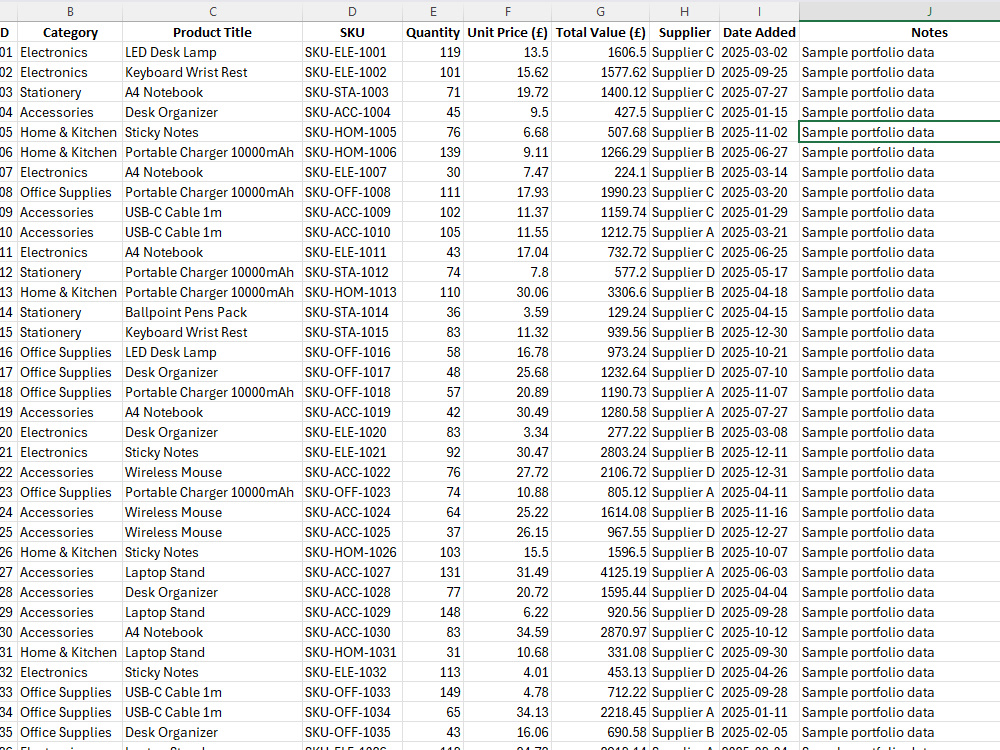Click the Quantity header cell
Viewport: 1000px width, 750px height.
433,33
